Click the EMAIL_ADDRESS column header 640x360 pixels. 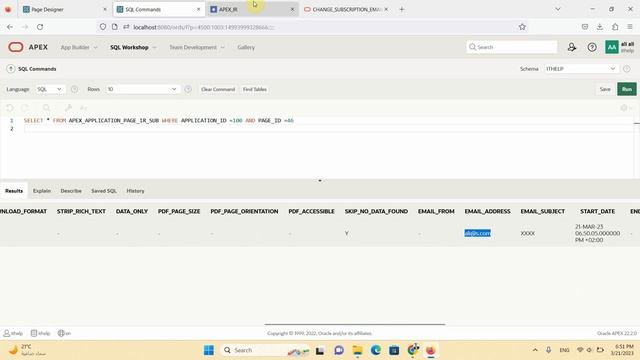click(487, 211)
